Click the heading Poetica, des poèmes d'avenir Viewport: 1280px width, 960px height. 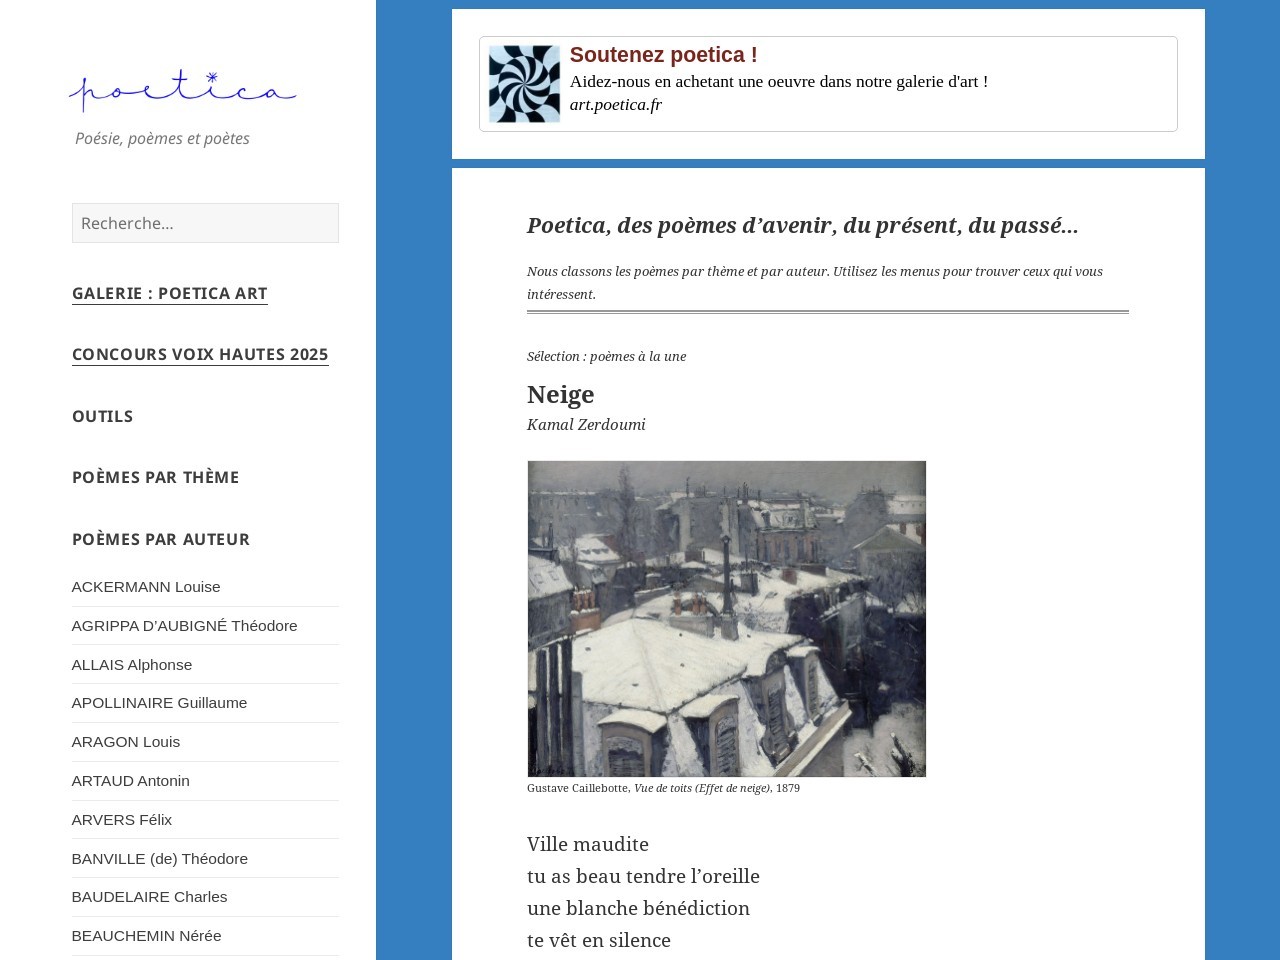pos(802,225)
